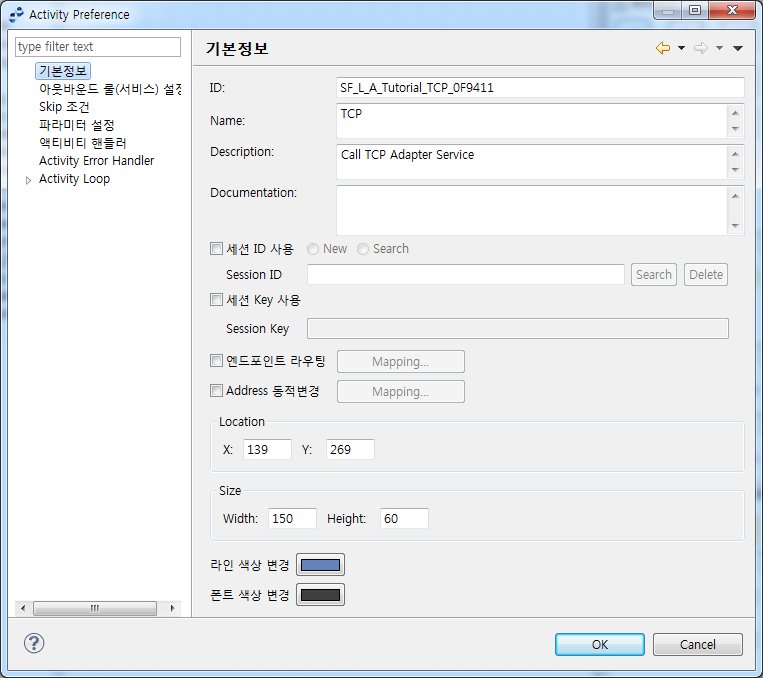
Task: Click Description field scroll up arrow
Action: click(735, 154)
